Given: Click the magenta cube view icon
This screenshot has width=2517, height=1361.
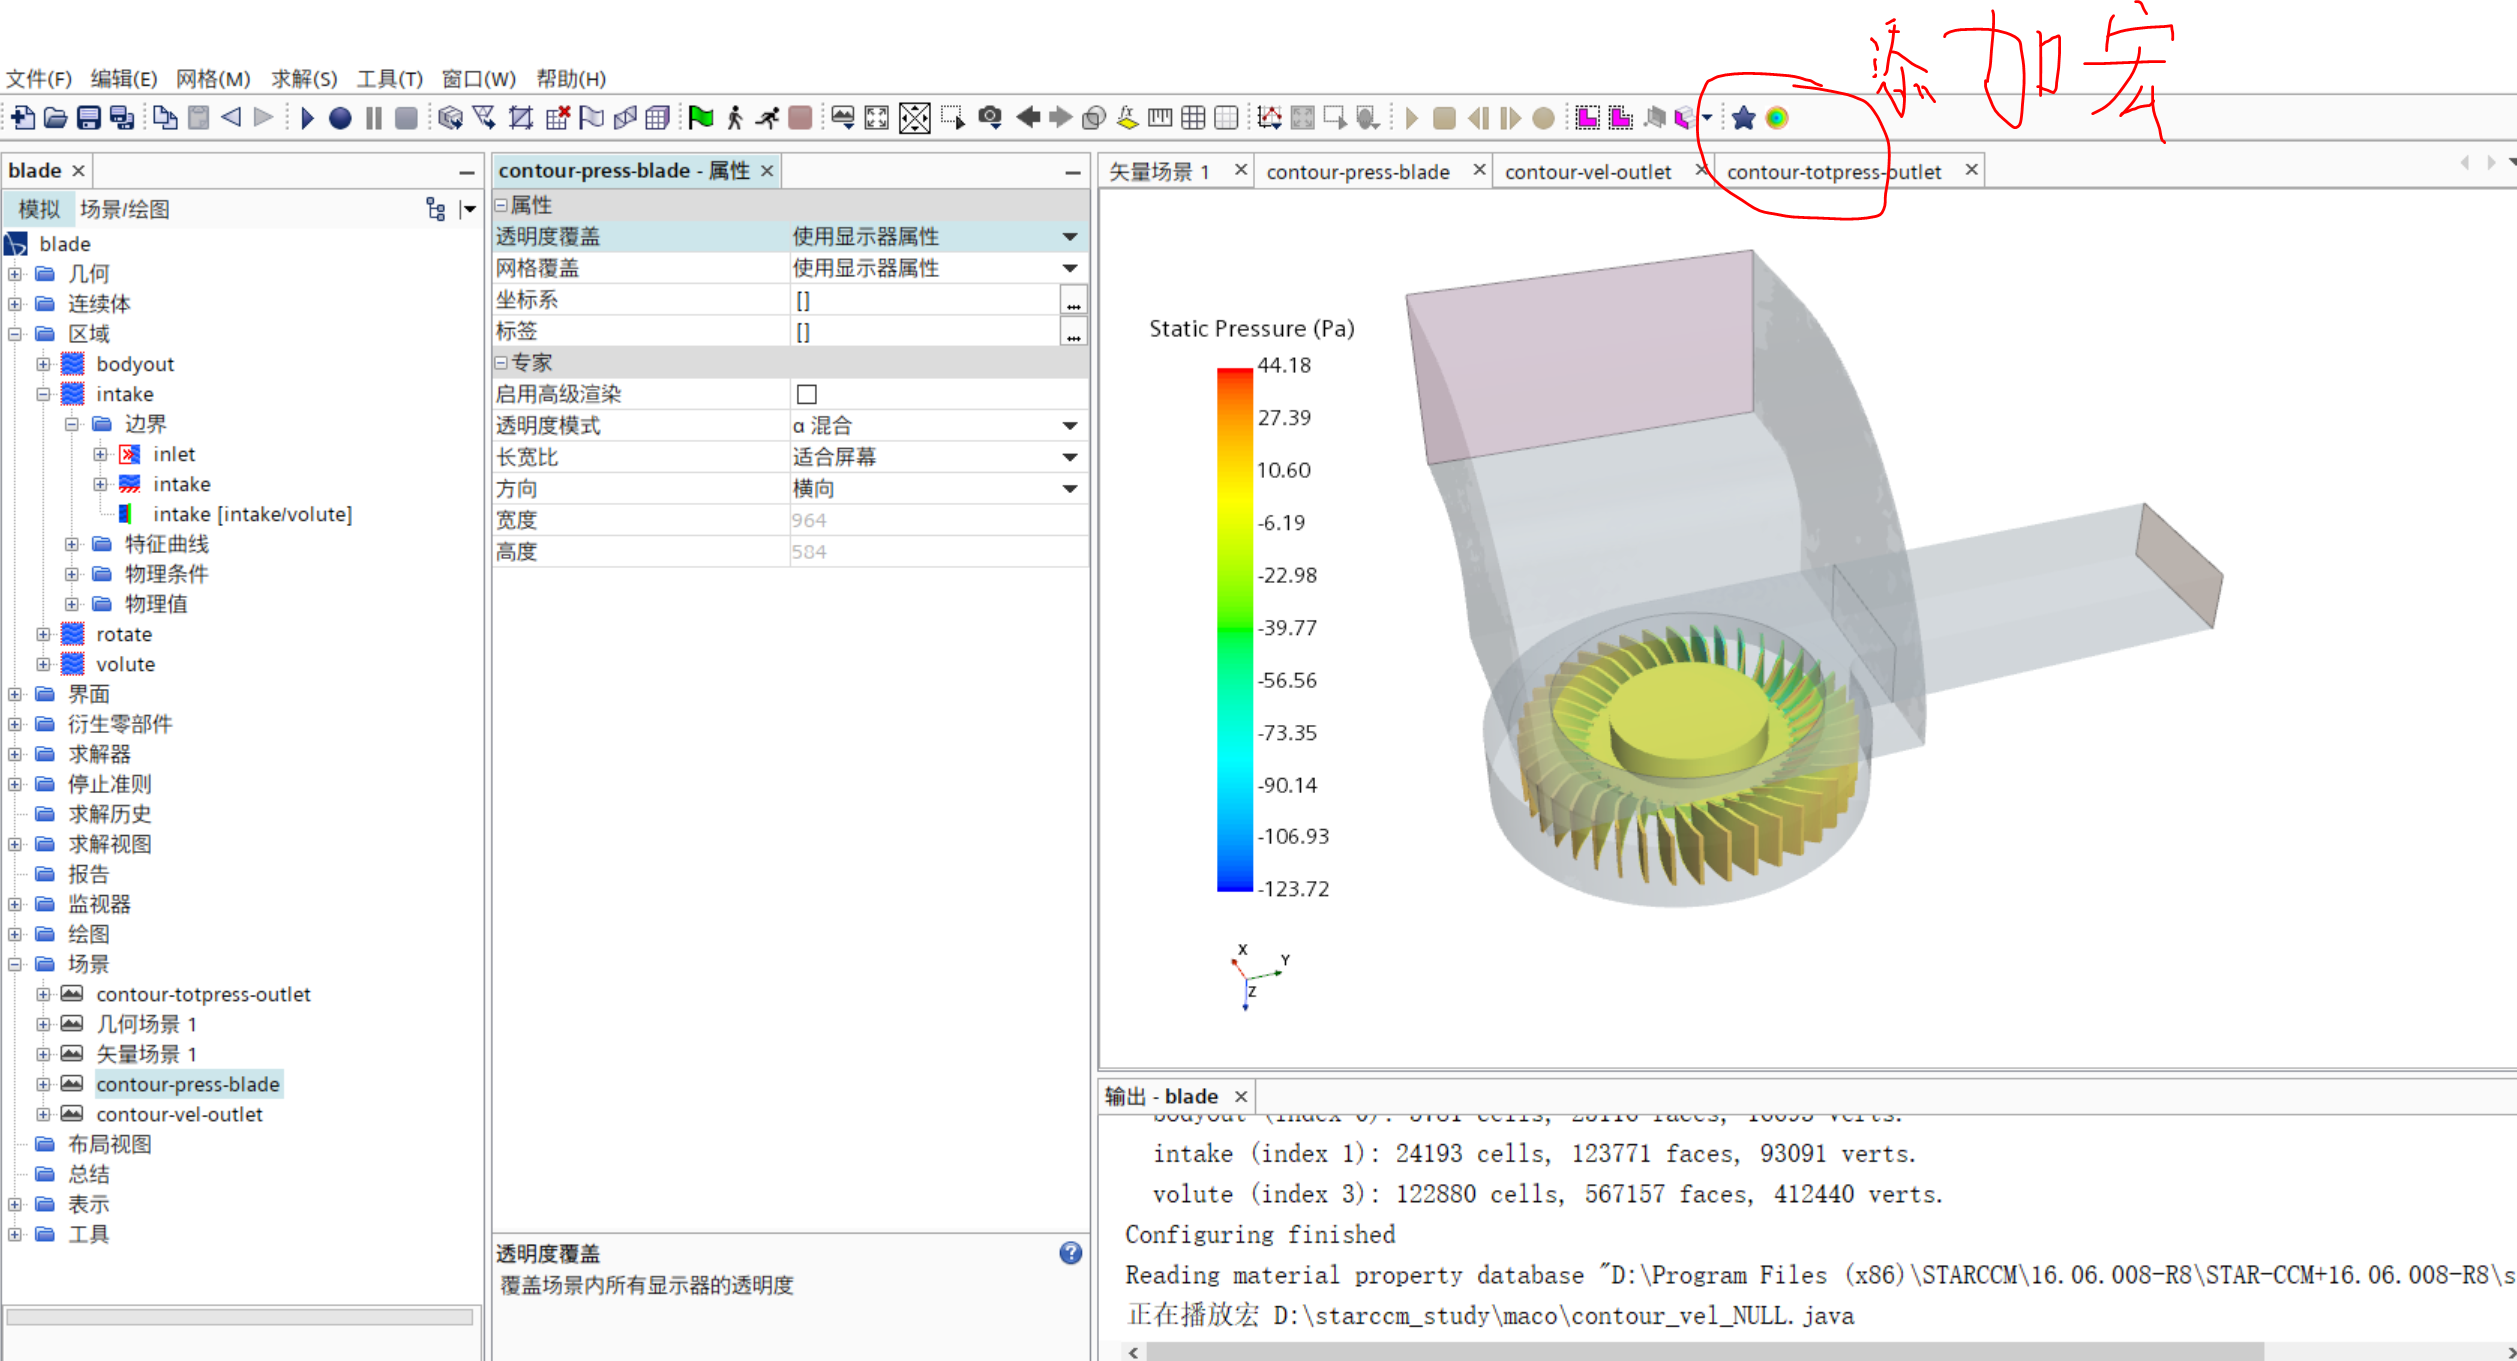Looking at the screenshot, I should (x=1685, y=118).
